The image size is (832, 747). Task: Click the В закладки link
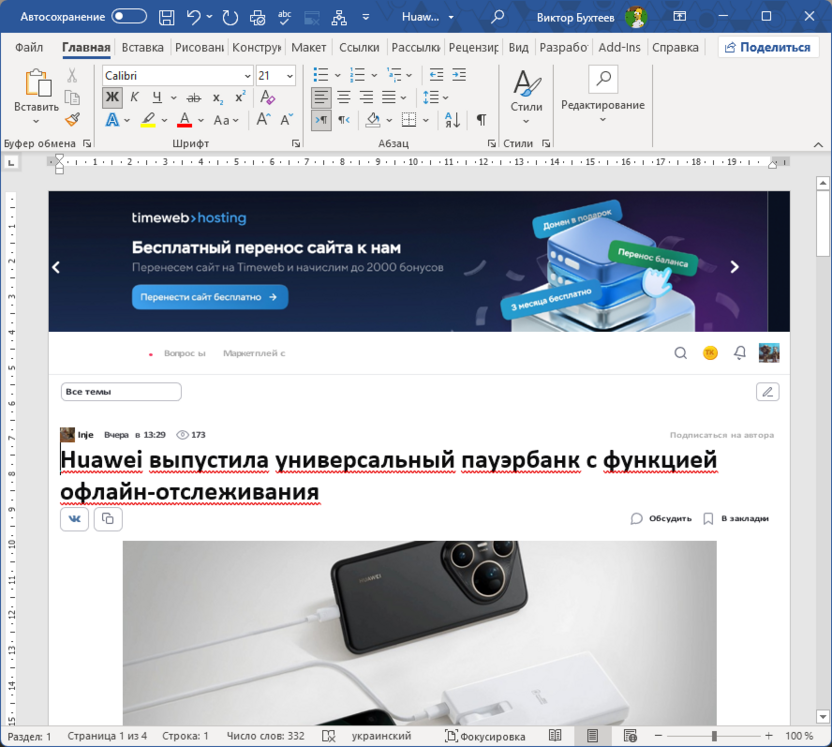tap(736, 518)
